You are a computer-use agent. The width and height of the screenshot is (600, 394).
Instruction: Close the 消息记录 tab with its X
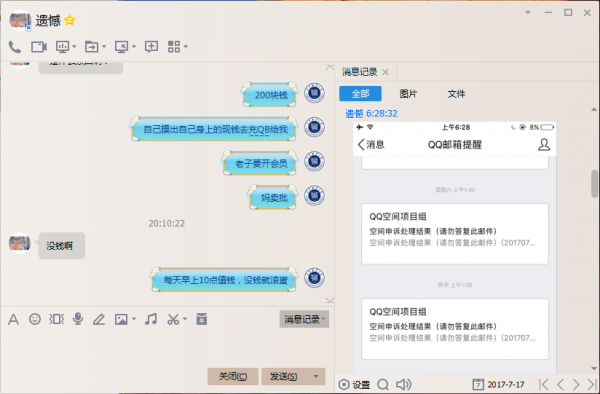click(x=386, y=72)
